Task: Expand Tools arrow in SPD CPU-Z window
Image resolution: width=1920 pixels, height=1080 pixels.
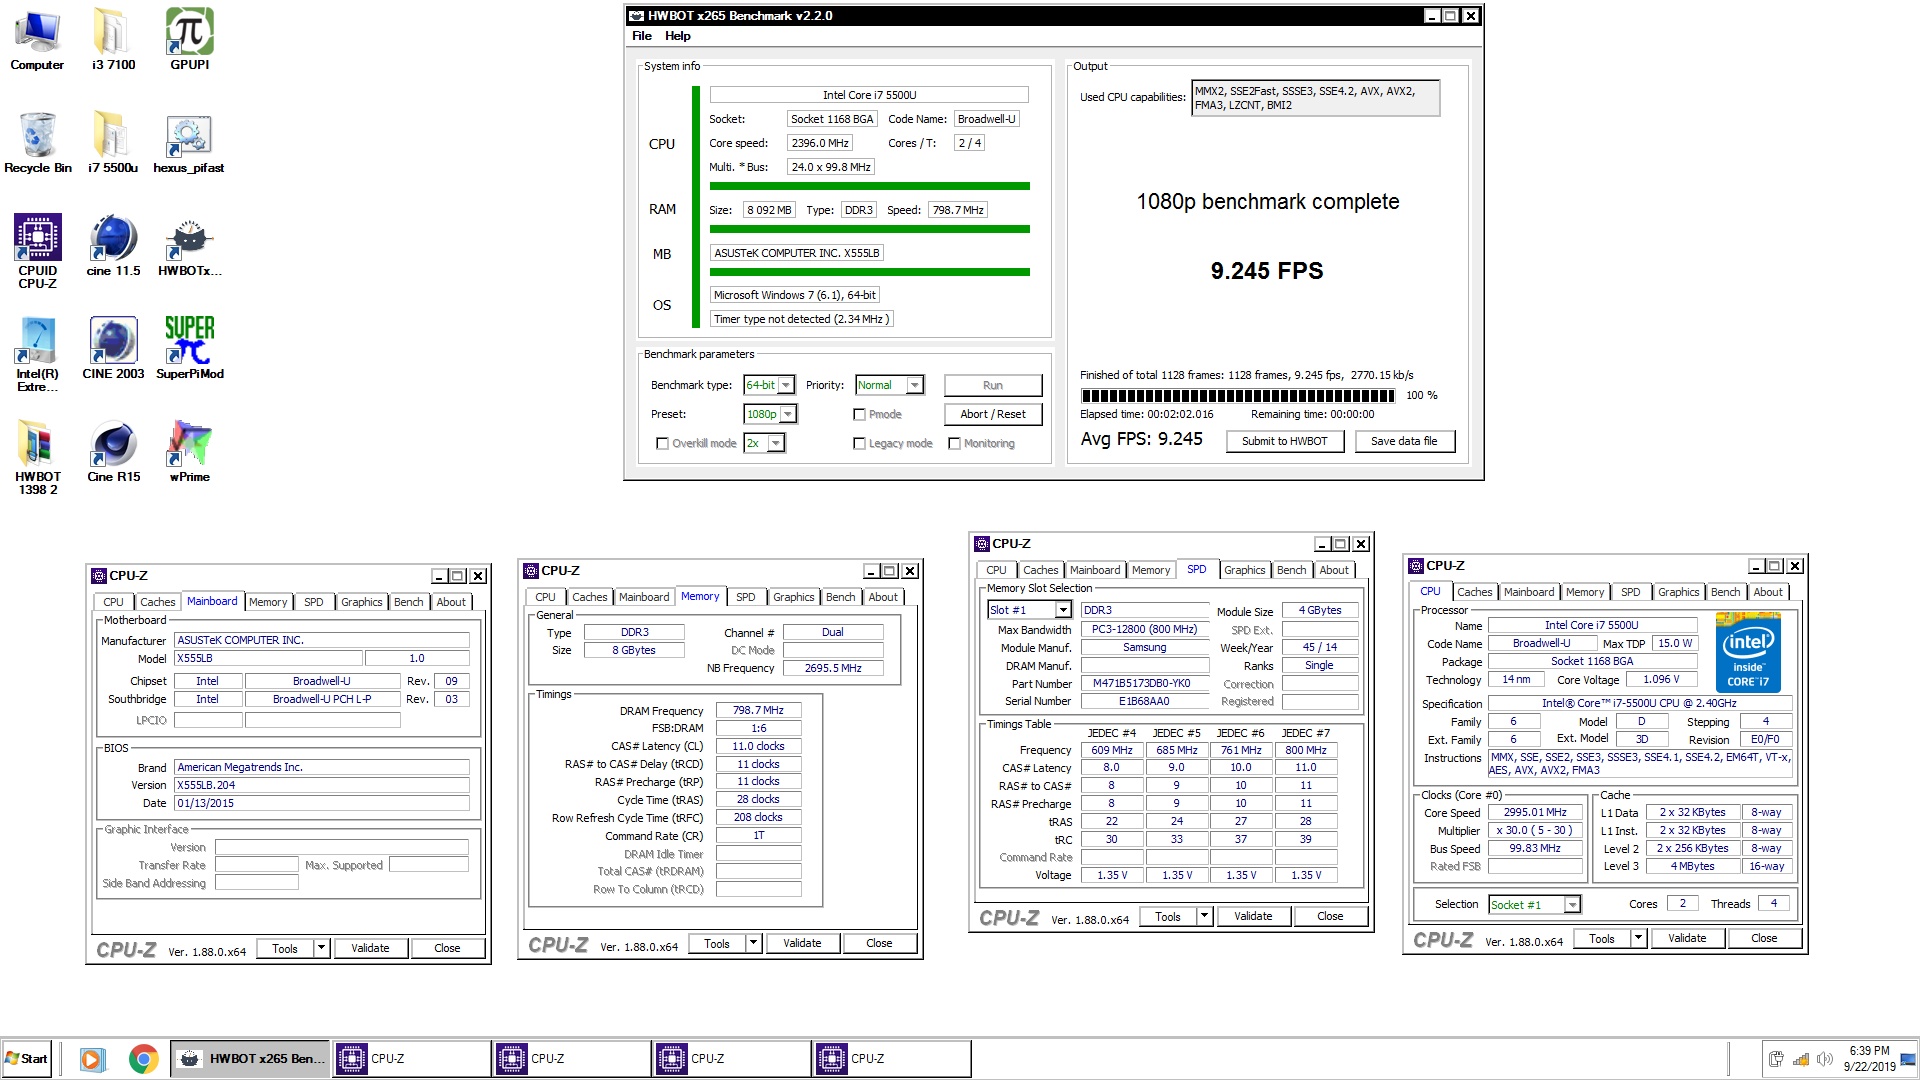Action: click(x=1205, y=917)
